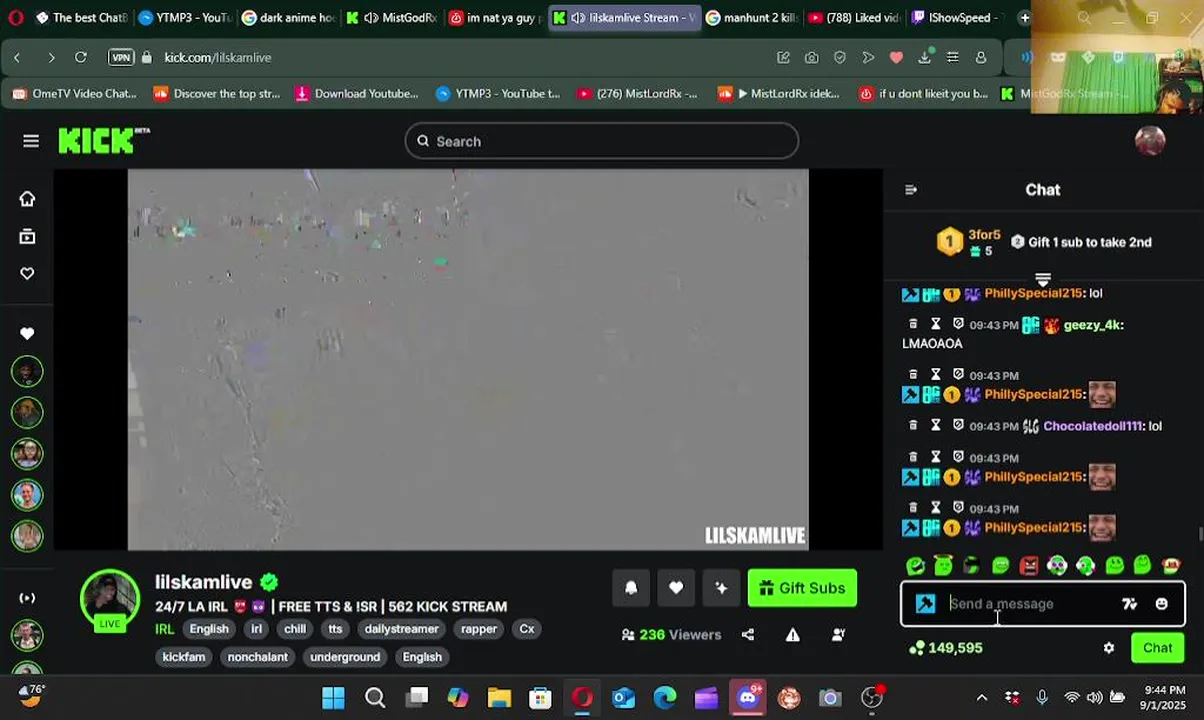
Task: Open the Kick hamburger sidebar menu
Action: pos(31,141)
